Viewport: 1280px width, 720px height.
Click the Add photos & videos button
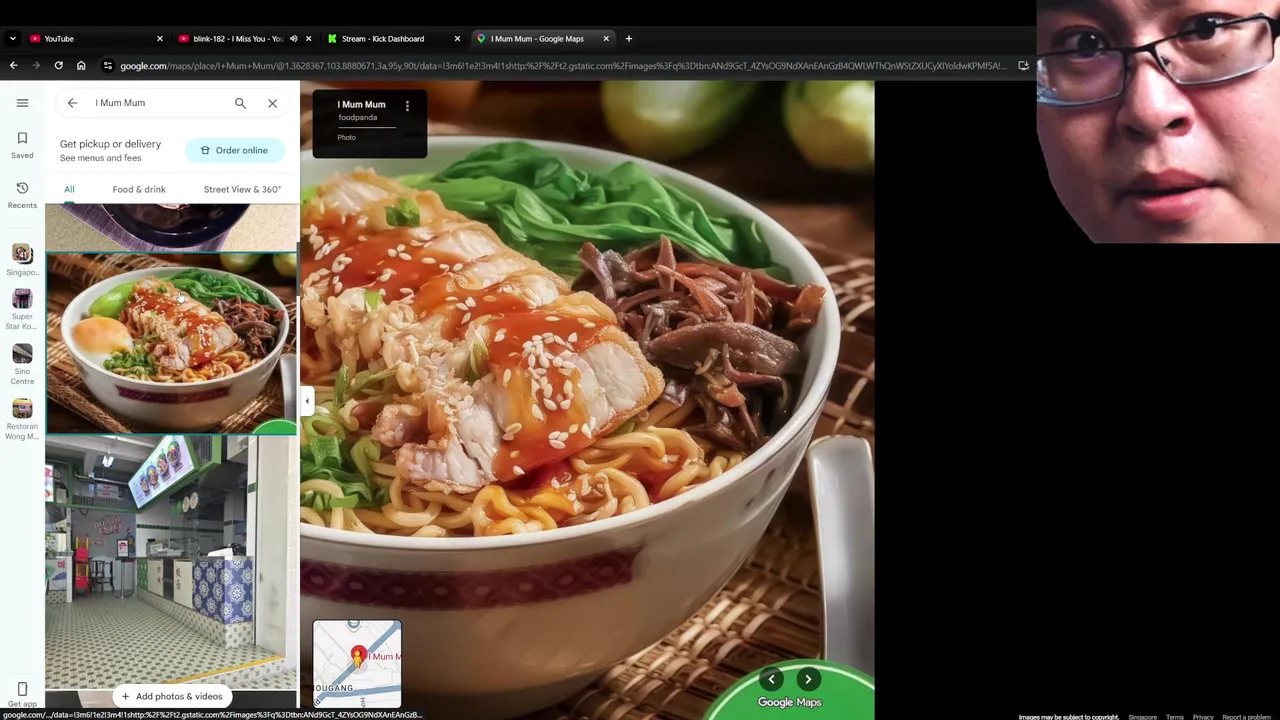(x=171, y=696)
